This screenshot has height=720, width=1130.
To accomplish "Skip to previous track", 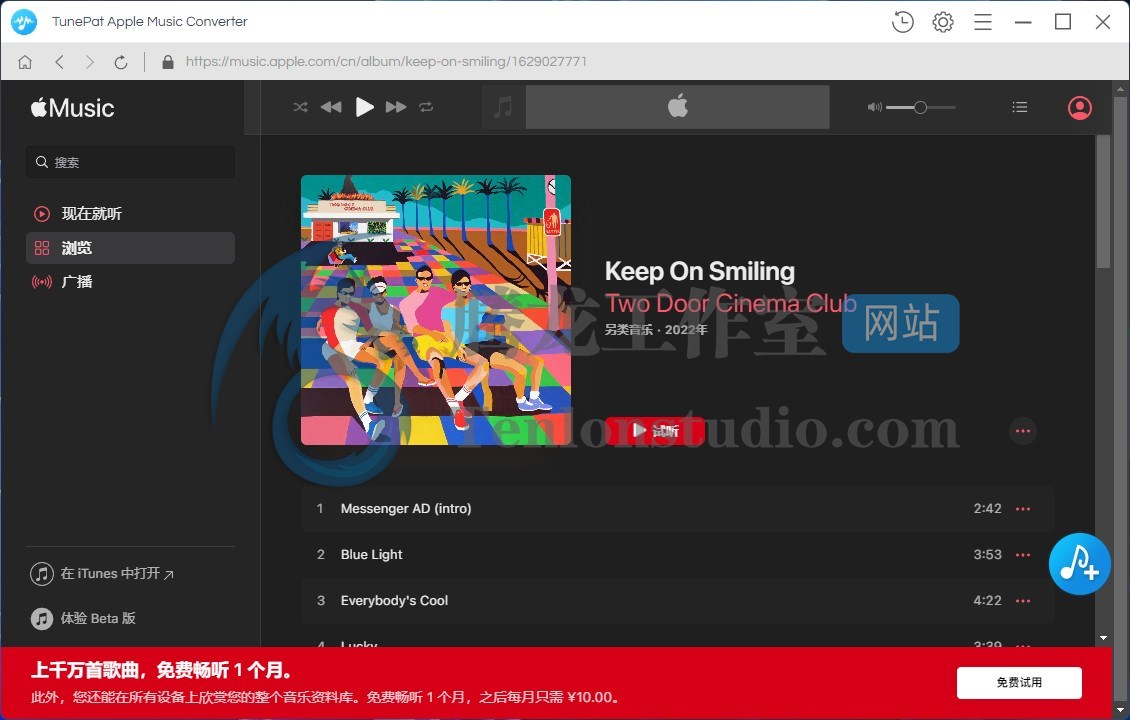I will coord(331,107).
